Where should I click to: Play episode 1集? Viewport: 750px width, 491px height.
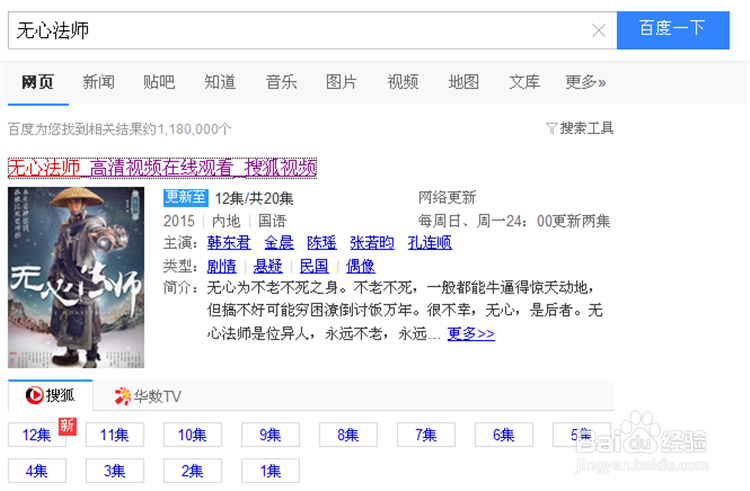271,471
